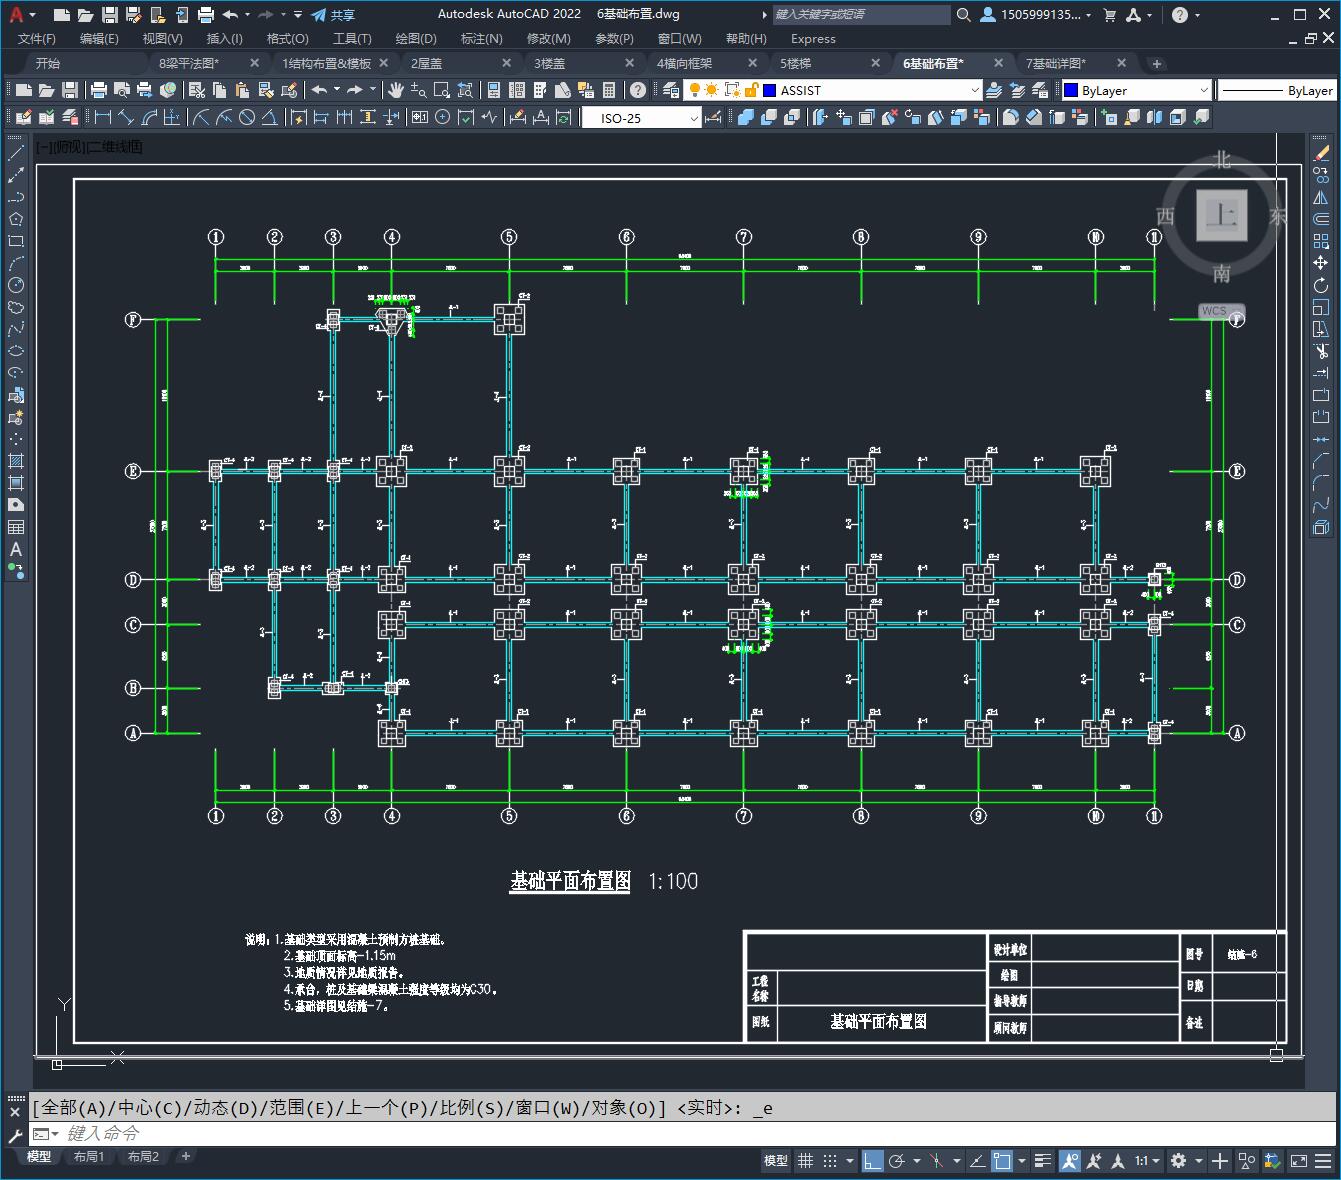Activate the Pan hand tool
This screenshot has width=1341, height=1180.
395,90
